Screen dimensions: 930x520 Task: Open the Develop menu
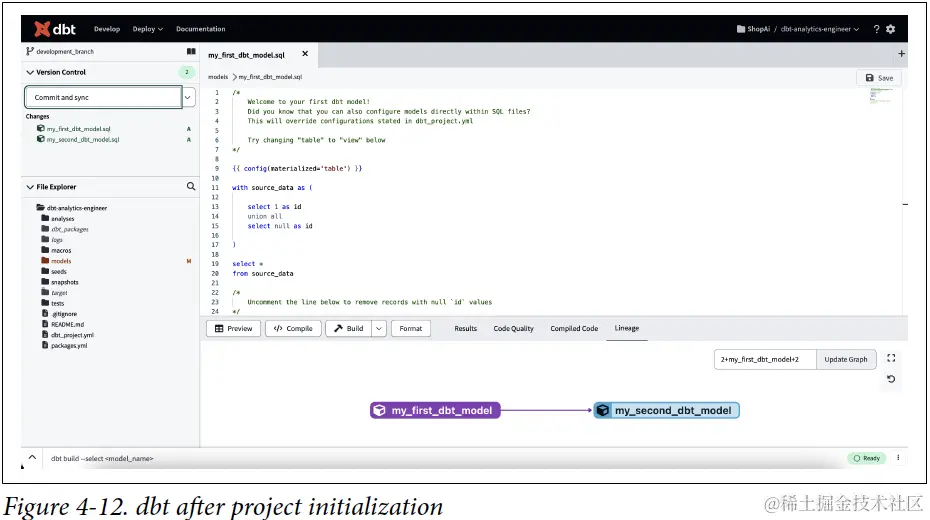(107, 29)
